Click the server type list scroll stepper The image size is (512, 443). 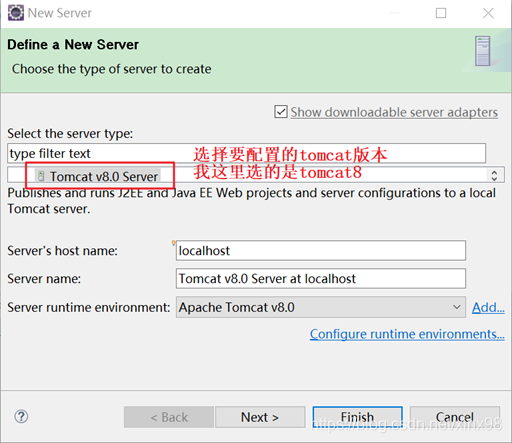(x=494, y=175)
